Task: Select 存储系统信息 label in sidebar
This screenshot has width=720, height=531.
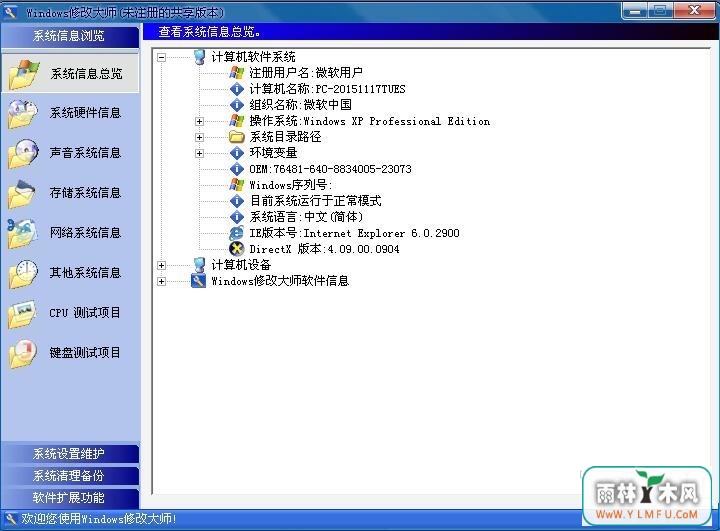Action: click(85, 193)
